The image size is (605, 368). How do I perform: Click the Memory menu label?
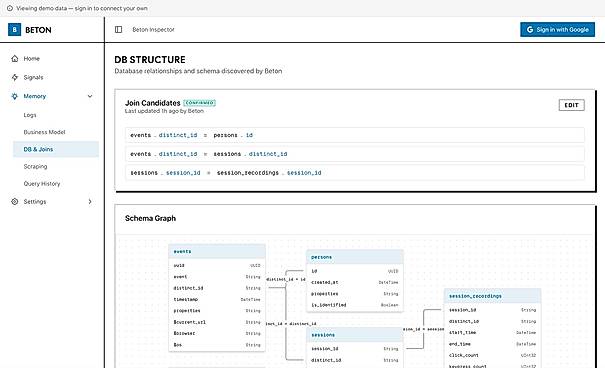[35, 96]
